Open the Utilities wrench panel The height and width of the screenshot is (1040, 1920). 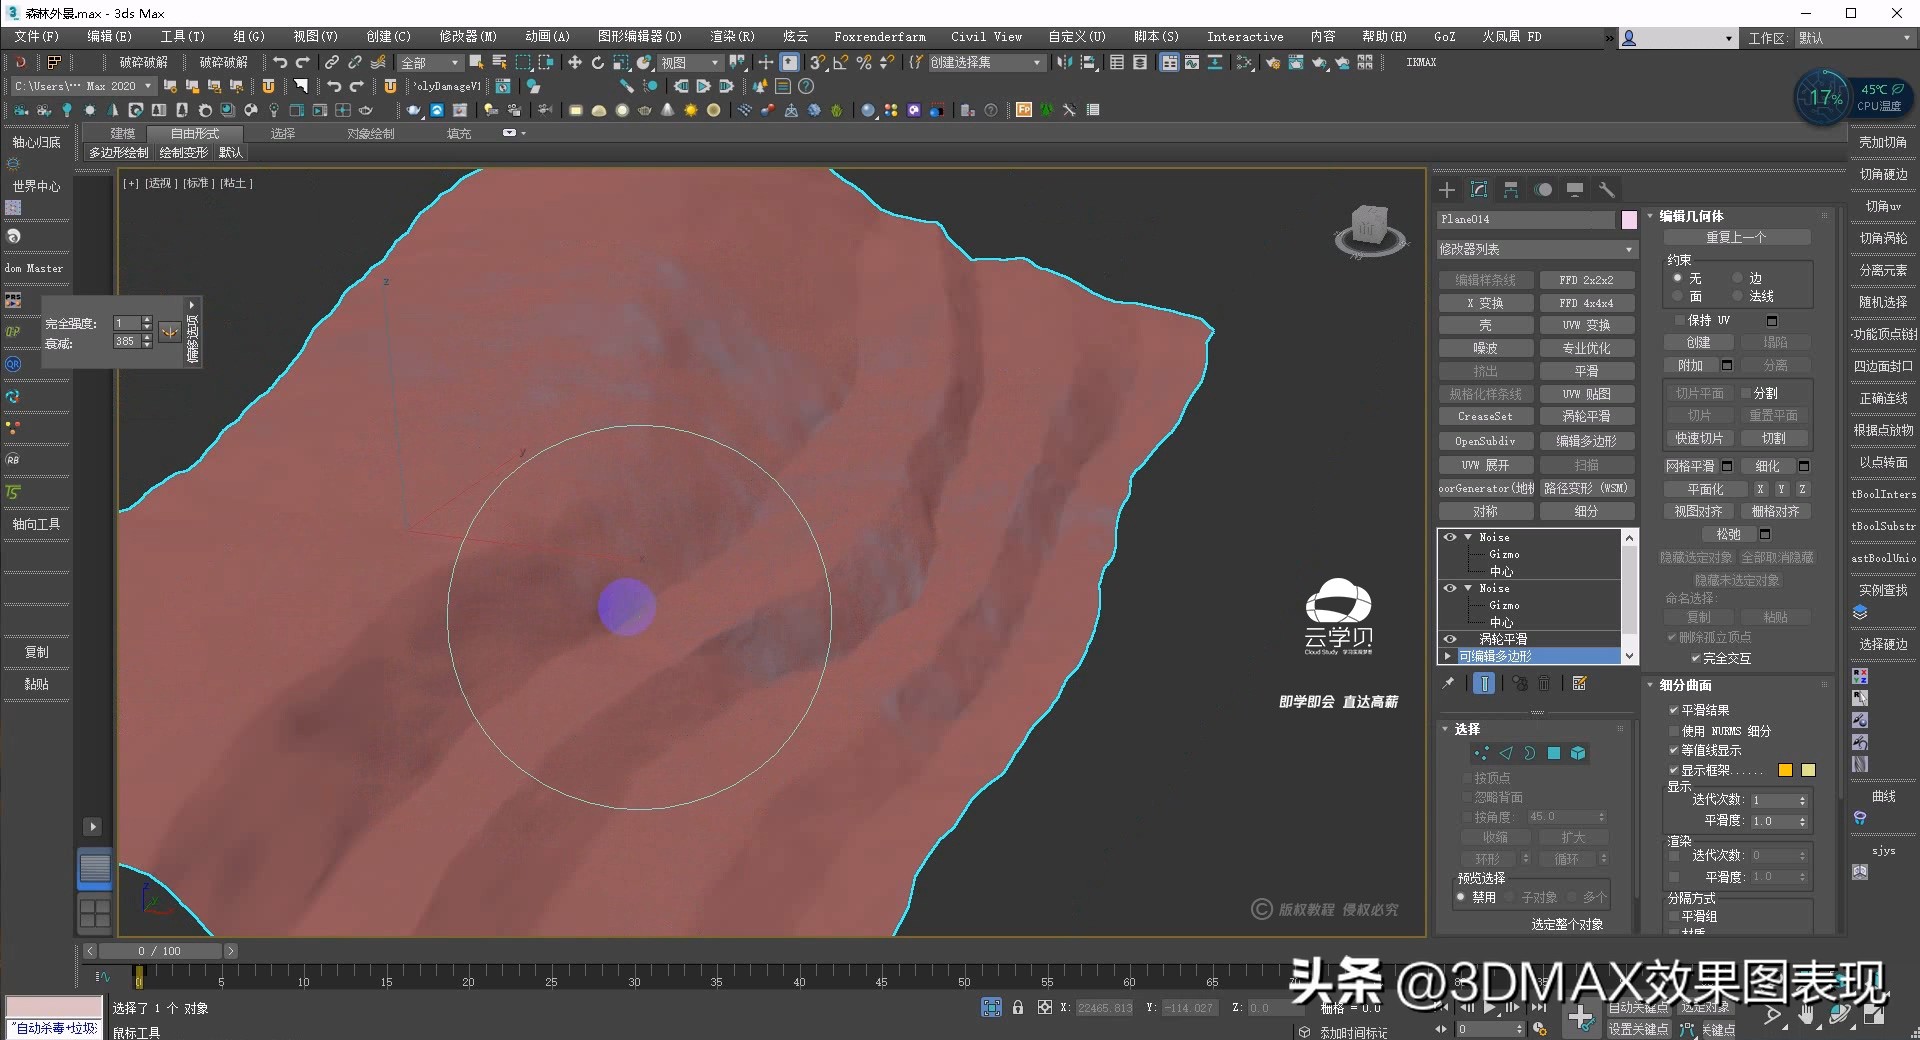[x=1607, y=189]
